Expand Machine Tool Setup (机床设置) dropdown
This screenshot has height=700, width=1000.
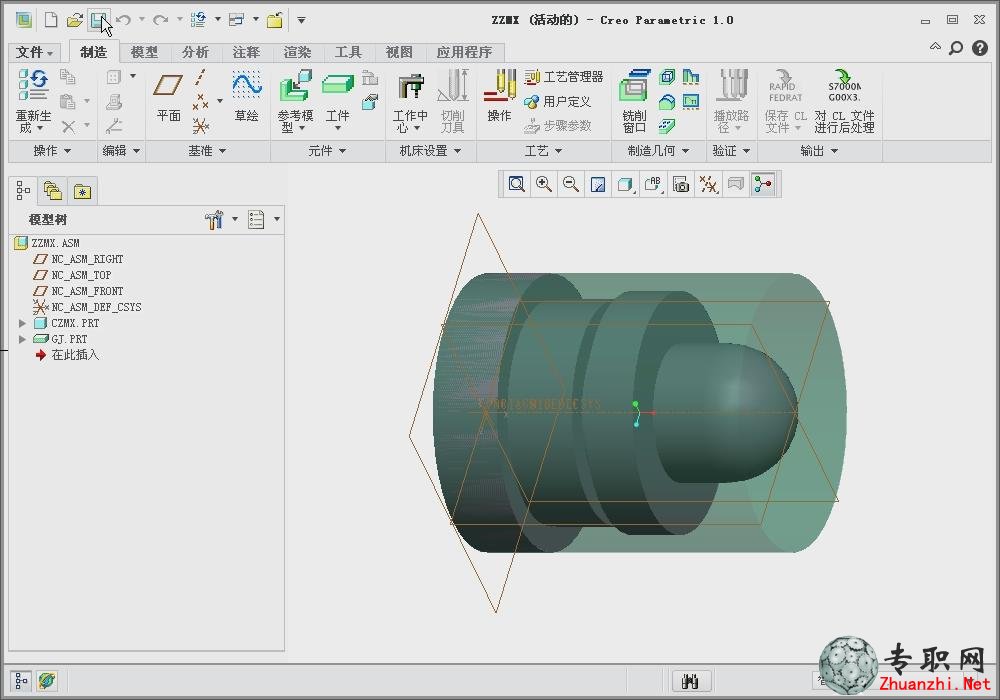point(430,151)
